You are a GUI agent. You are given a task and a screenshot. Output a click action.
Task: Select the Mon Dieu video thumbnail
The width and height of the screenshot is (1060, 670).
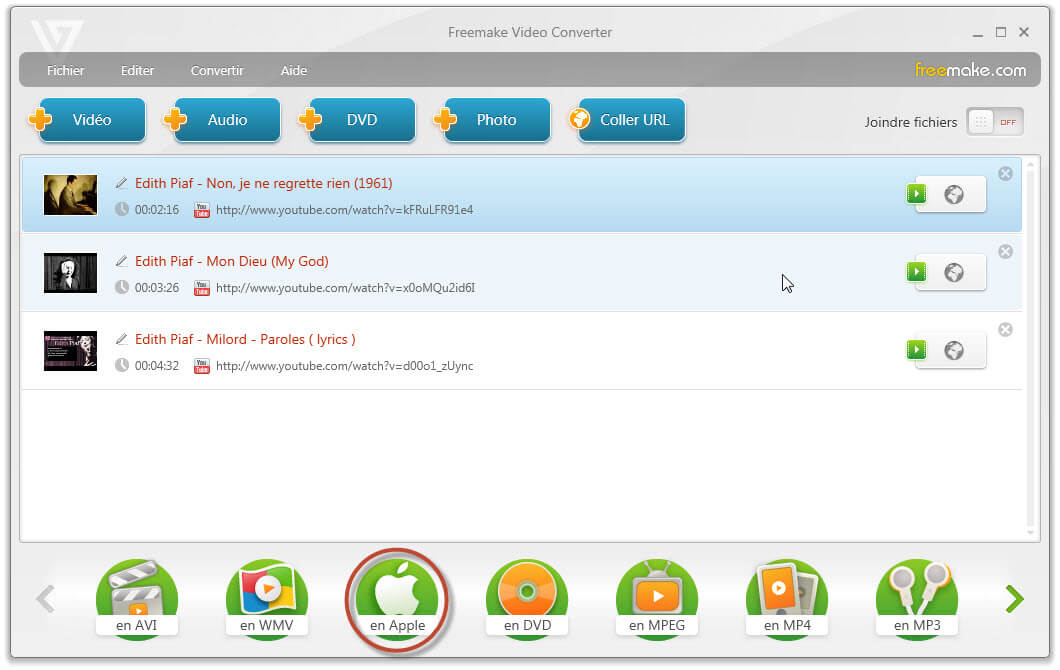click(70, 272)
